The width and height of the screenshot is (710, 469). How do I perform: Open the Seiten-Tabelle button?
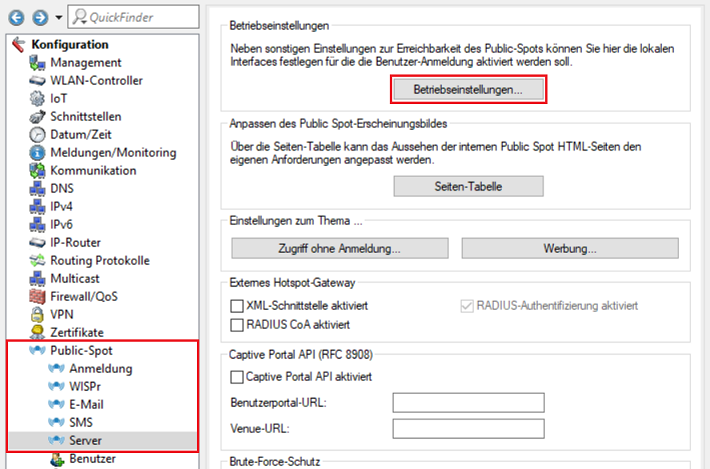[x=468, y=187]
